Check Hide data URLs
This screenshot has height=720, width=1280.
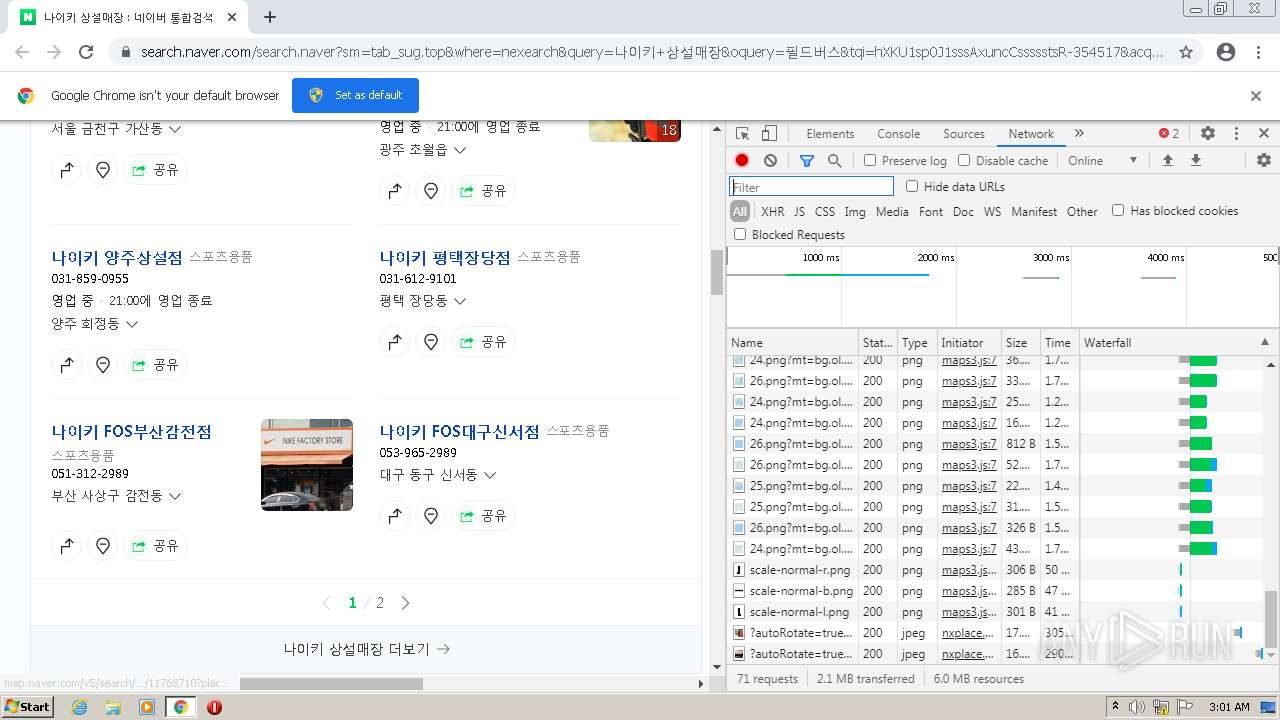pos(912,186)
